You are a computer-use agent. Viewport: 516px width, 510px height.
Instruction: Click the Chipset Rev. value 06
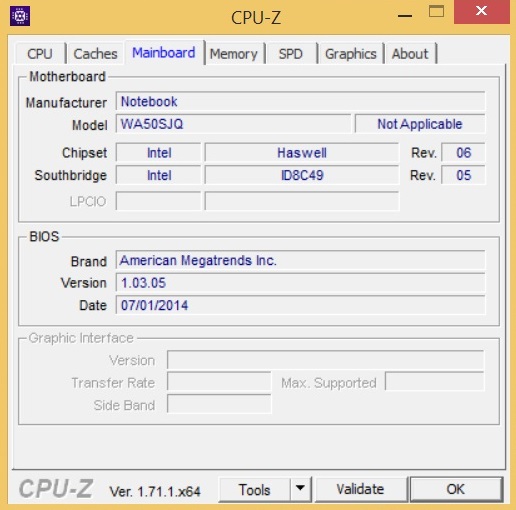[463, 153]
